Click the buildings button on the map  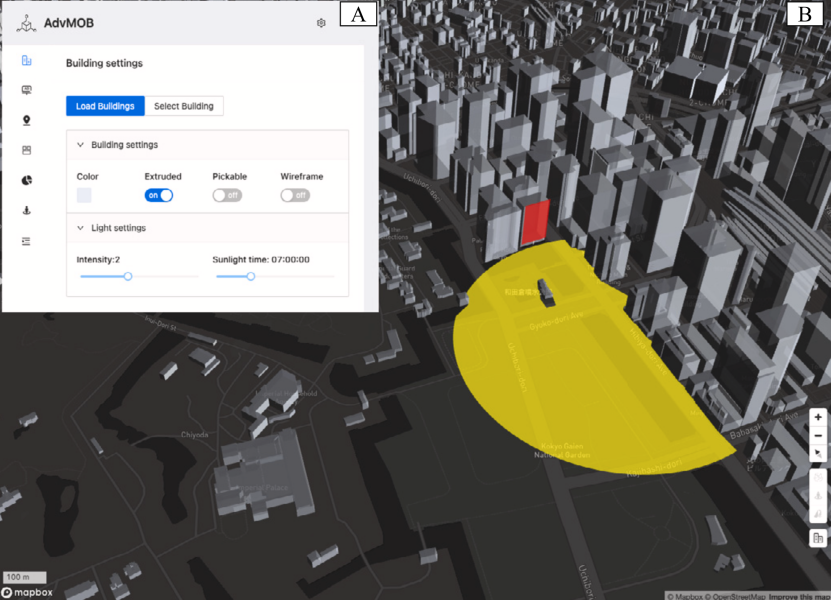pos(818,538)
